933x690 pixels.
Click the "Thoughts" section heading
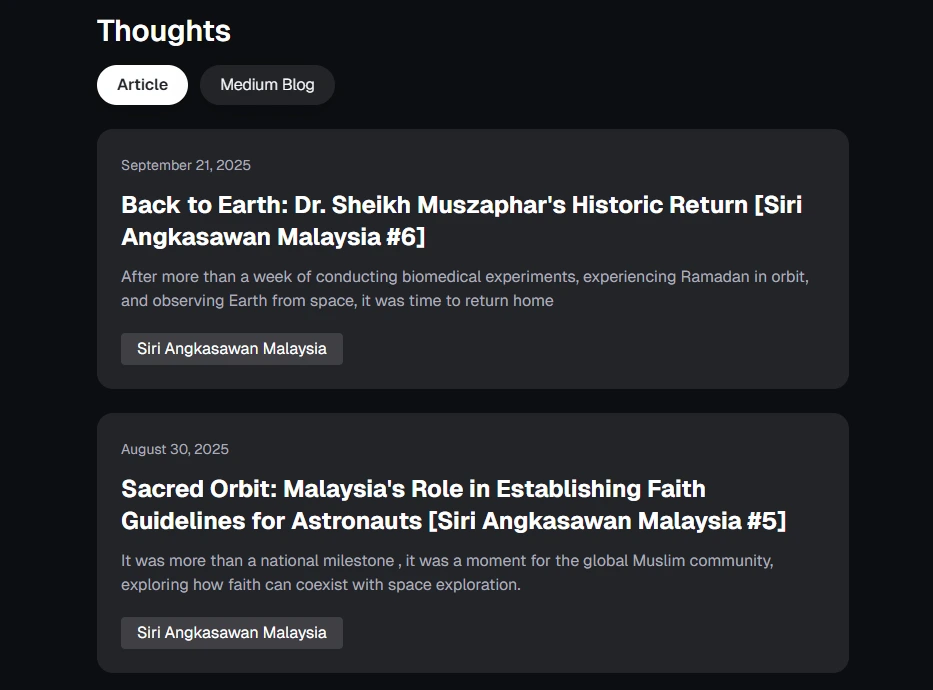tap(164, 31)
